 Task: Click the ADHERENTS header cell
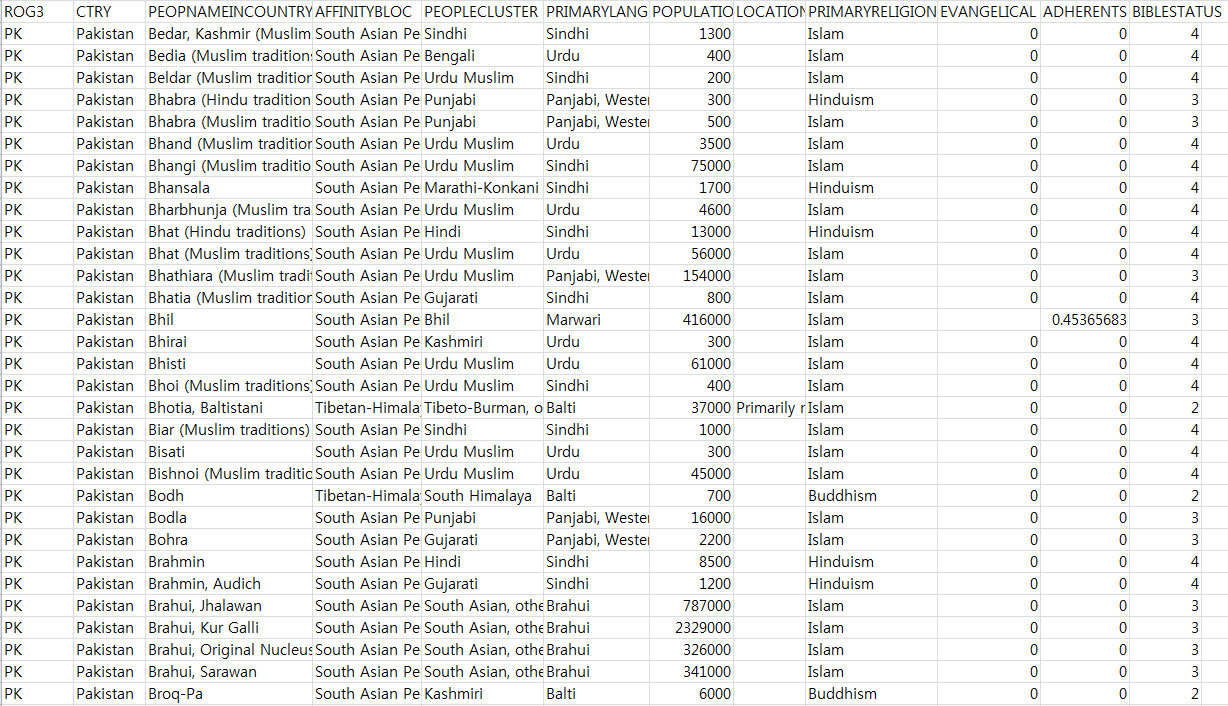pos(1085,12)
